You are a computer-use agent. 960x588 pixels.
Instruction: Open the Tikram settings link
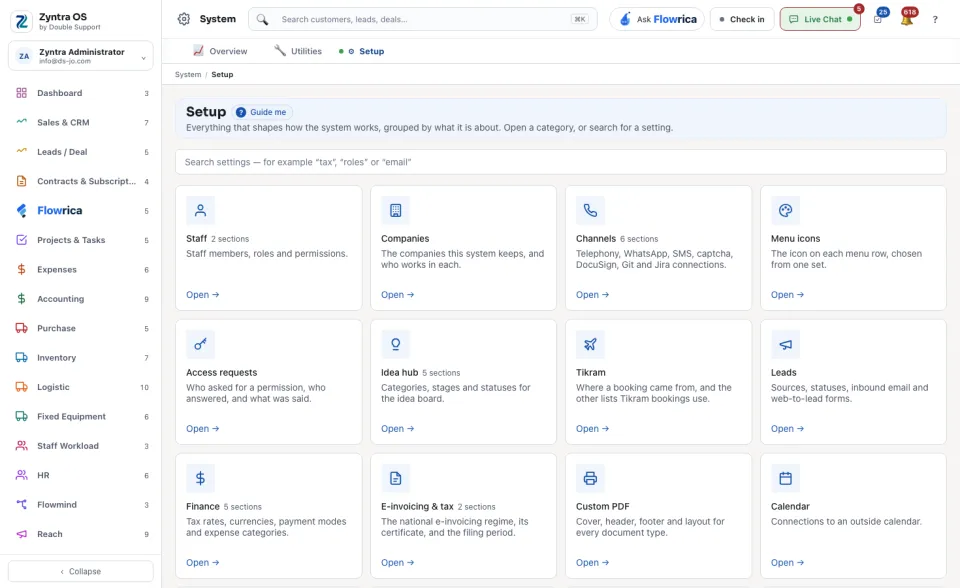coord(592,429)
